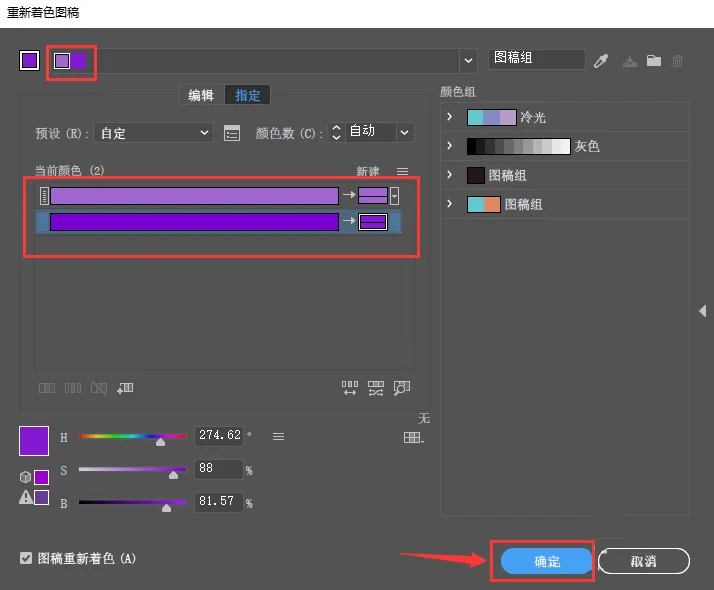Click the color reduction options icon
The image size is (714, 590).
232,133
